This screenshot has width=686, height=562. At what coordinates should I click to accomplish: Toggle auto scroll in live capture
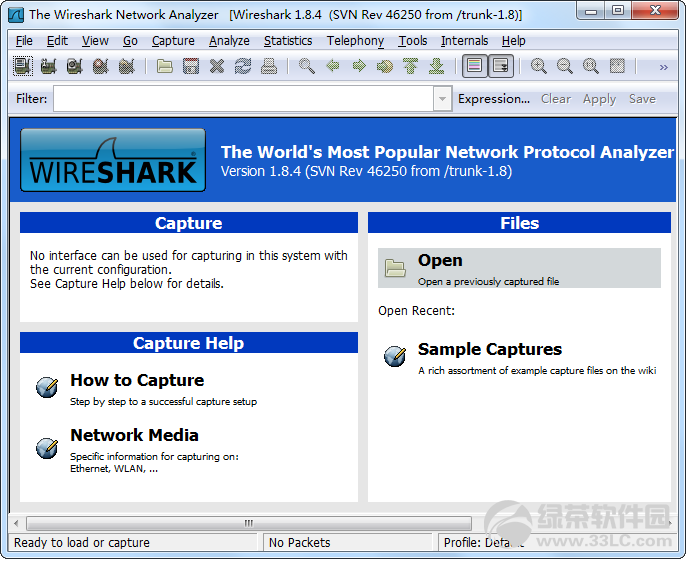[x=500, y=66]
